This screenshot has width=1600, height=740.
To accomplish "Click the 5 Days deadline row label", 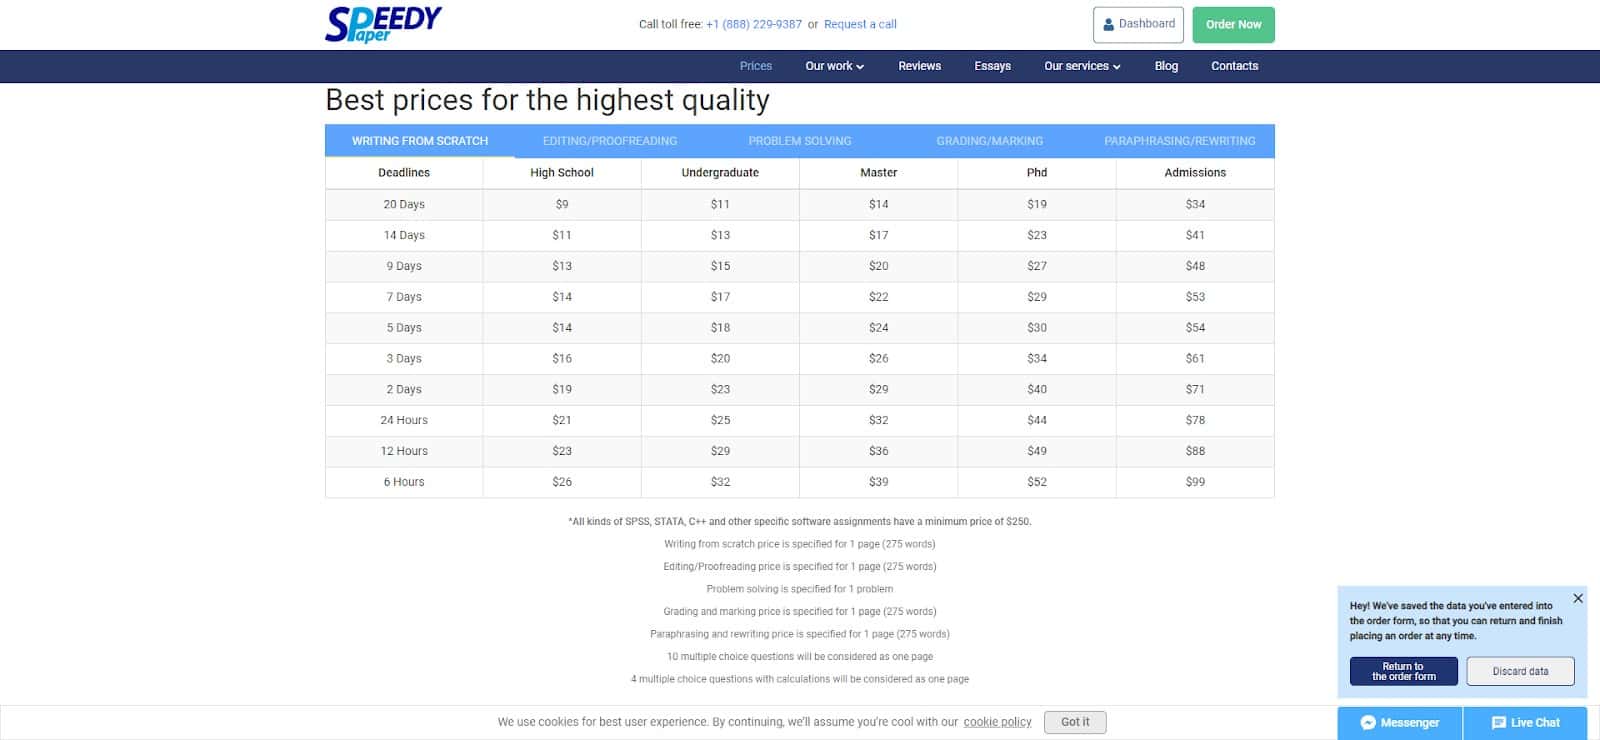I will click(x=404, y=328).
